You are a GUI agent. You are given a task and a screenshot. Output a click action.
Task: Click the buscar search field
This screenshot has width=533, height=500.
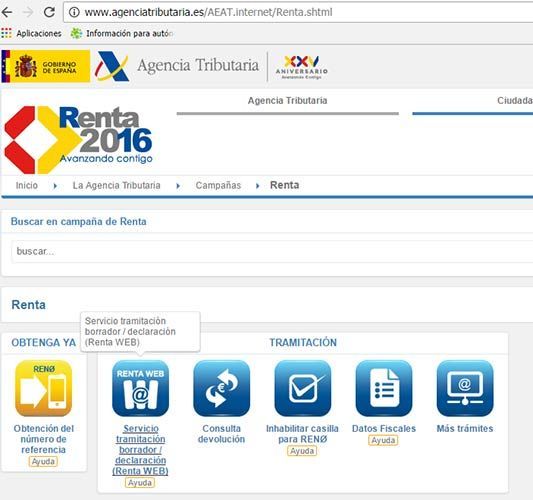point(272,251)
